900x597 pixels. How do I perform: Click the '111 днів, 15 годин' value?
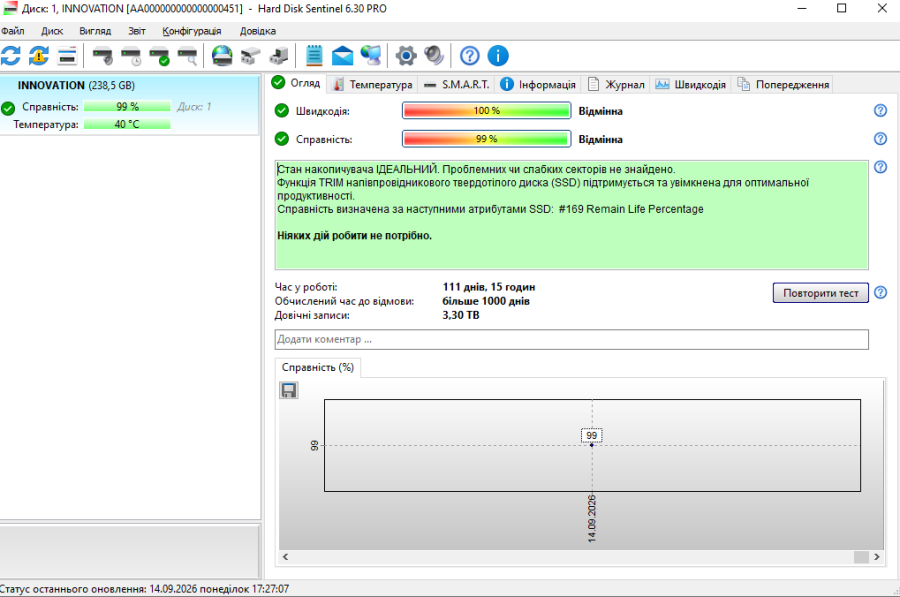tap(489, 287)
